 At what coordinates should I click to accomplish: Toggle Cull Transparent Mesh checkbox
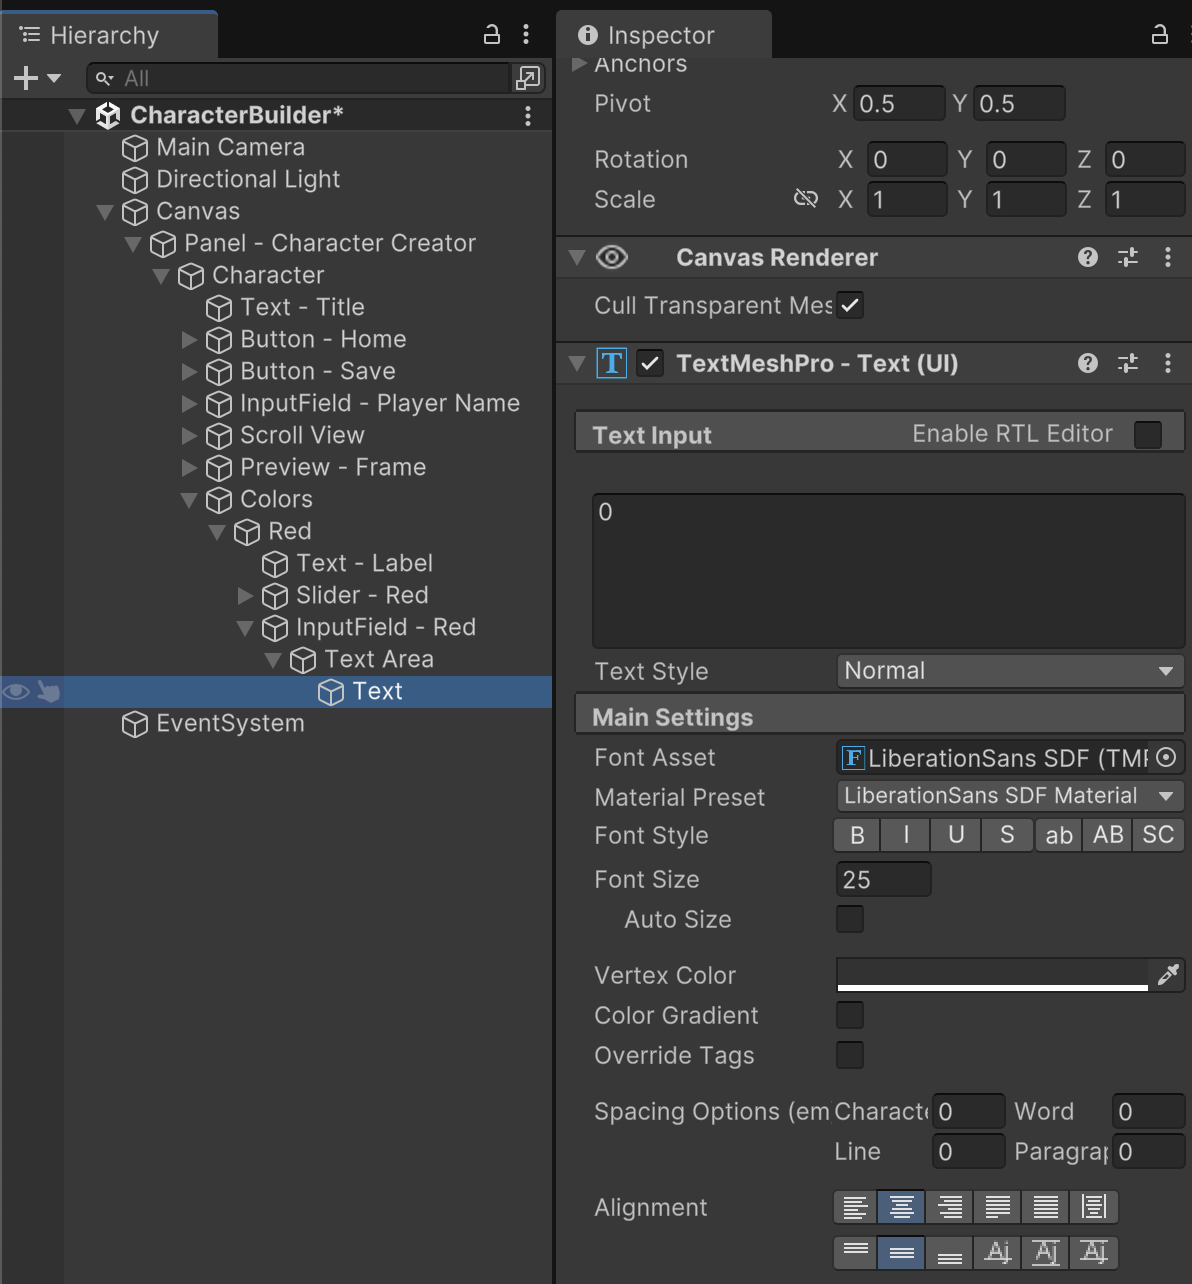click(x=850, y=306)
